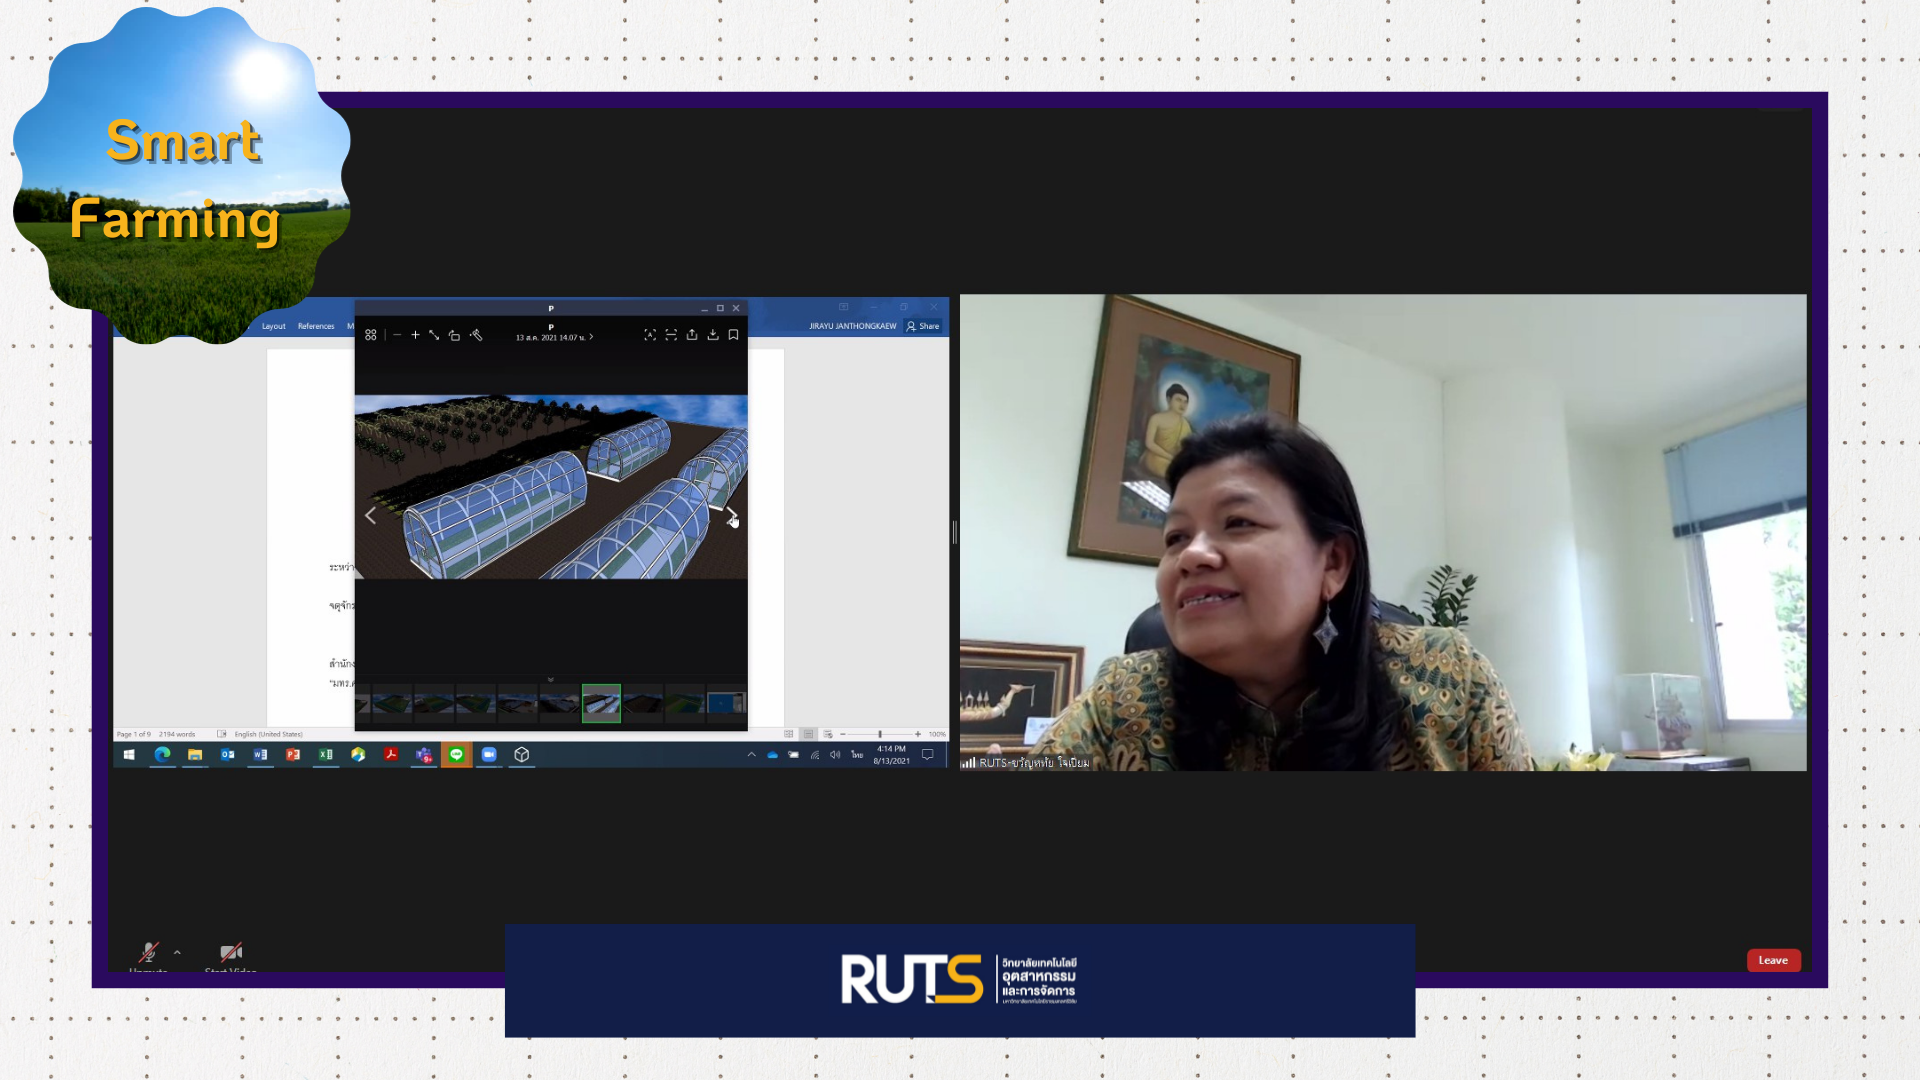Go to the next image arrow
Viewport: 1920px width, 1080px height.
coord(731,515)
